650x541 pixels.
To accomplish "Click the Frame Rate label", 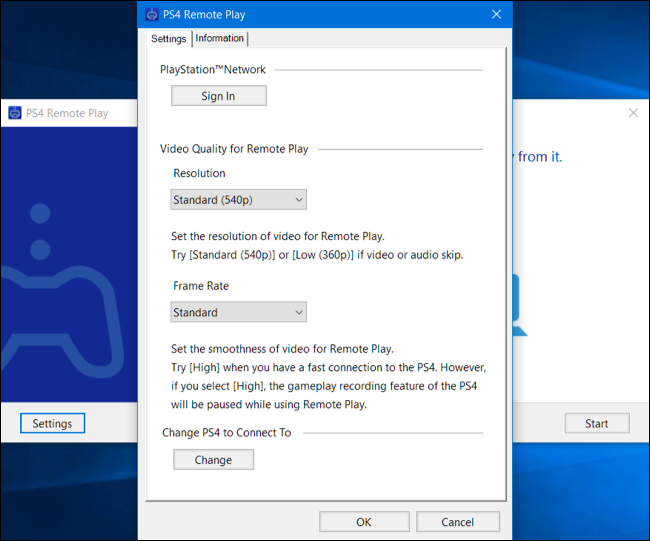I will 201,285.
